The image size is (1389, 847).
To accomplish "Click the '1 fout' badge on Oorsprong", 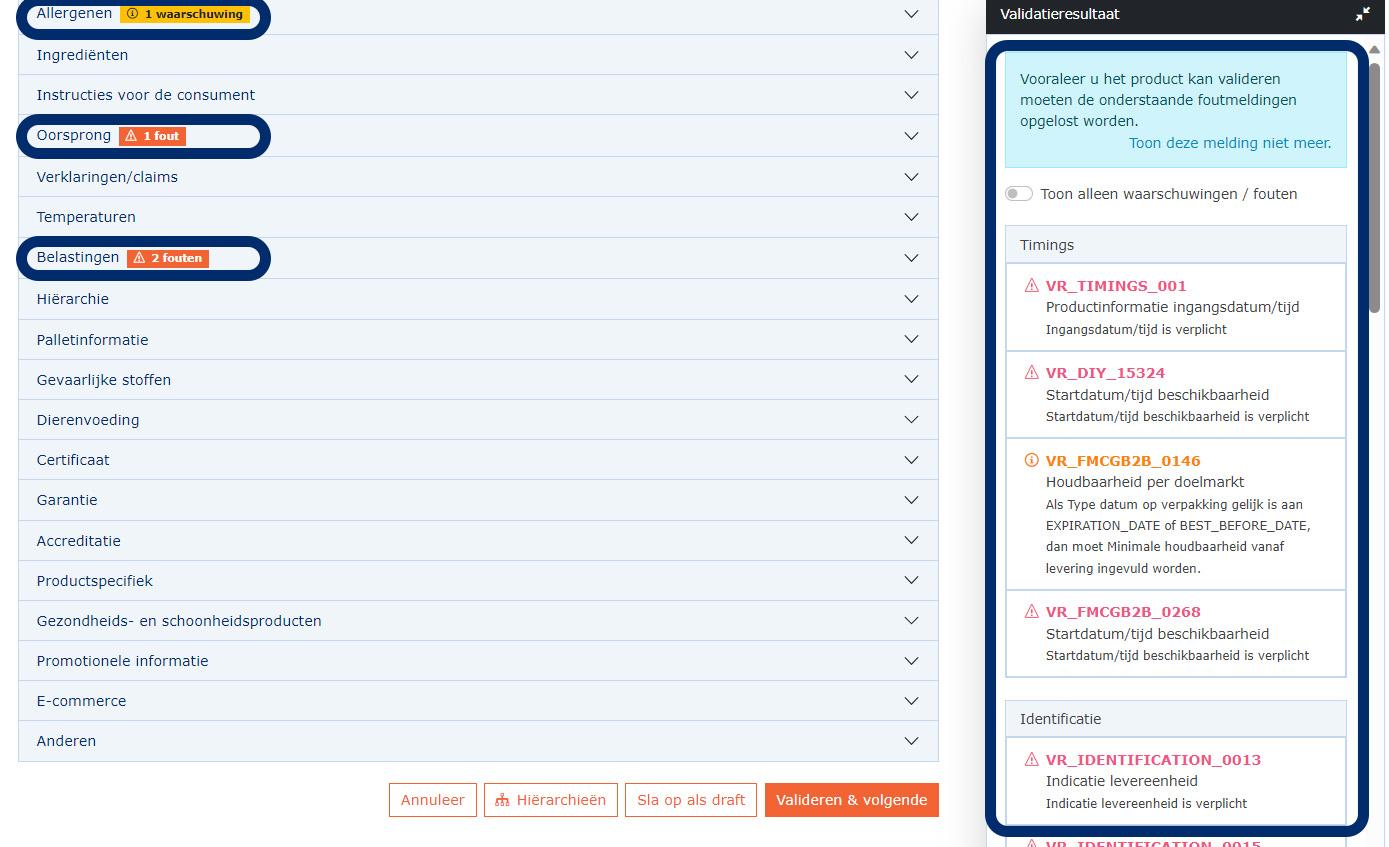I will (152, 136).
